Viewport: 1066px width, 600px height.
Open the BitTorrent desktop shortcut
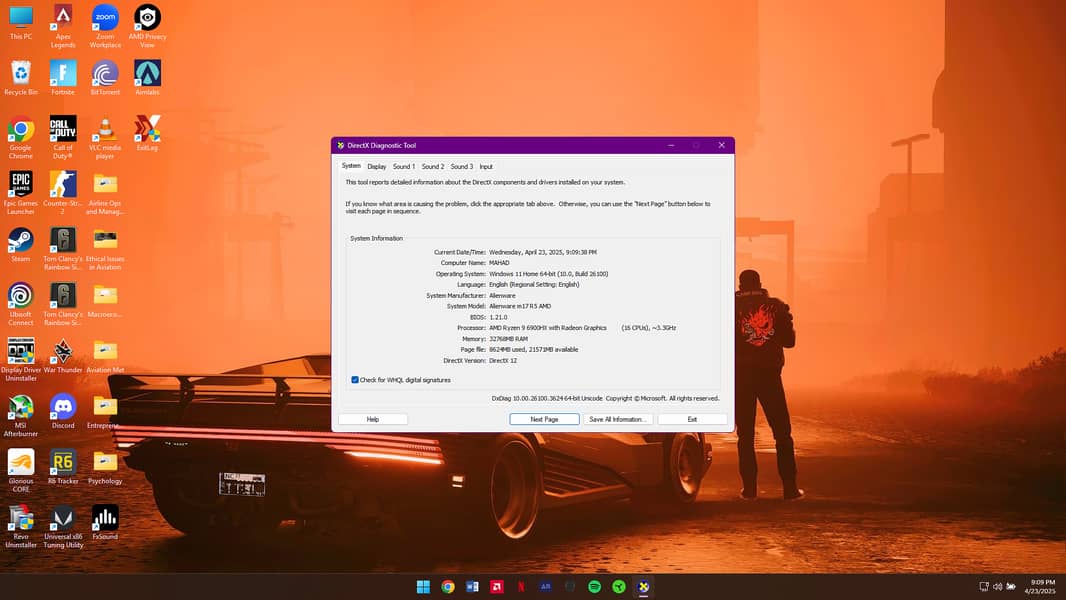pyautogui.click(x=105, y=77)
